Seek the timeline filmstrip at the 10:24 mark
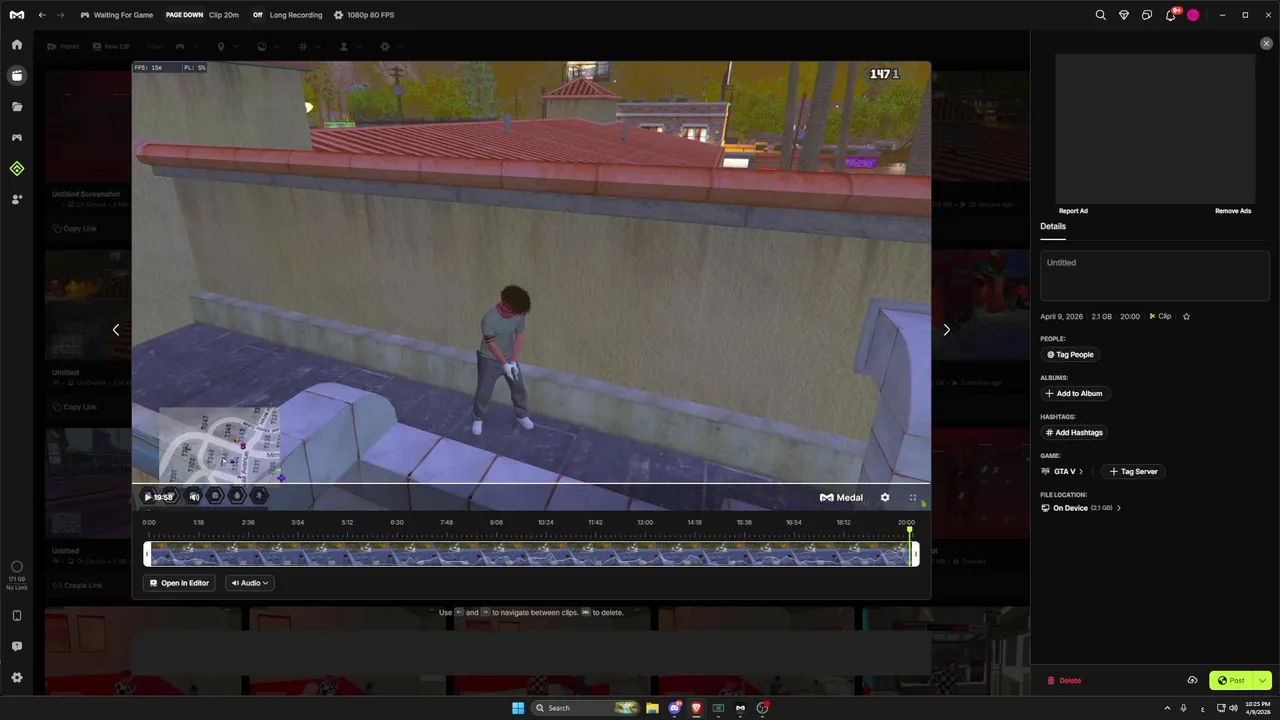The image size is (1280, 720). [545, 554]
